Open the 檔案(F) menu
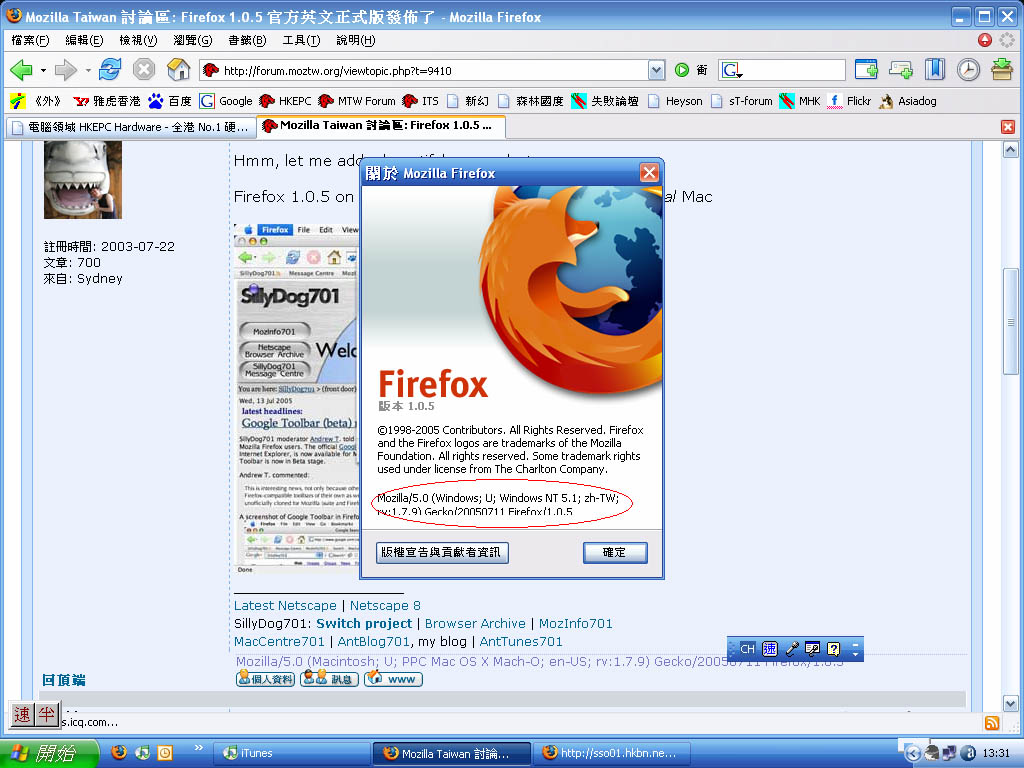Image resolution: width=1024 pixels, height=768 pixels. tap(30, 40)
